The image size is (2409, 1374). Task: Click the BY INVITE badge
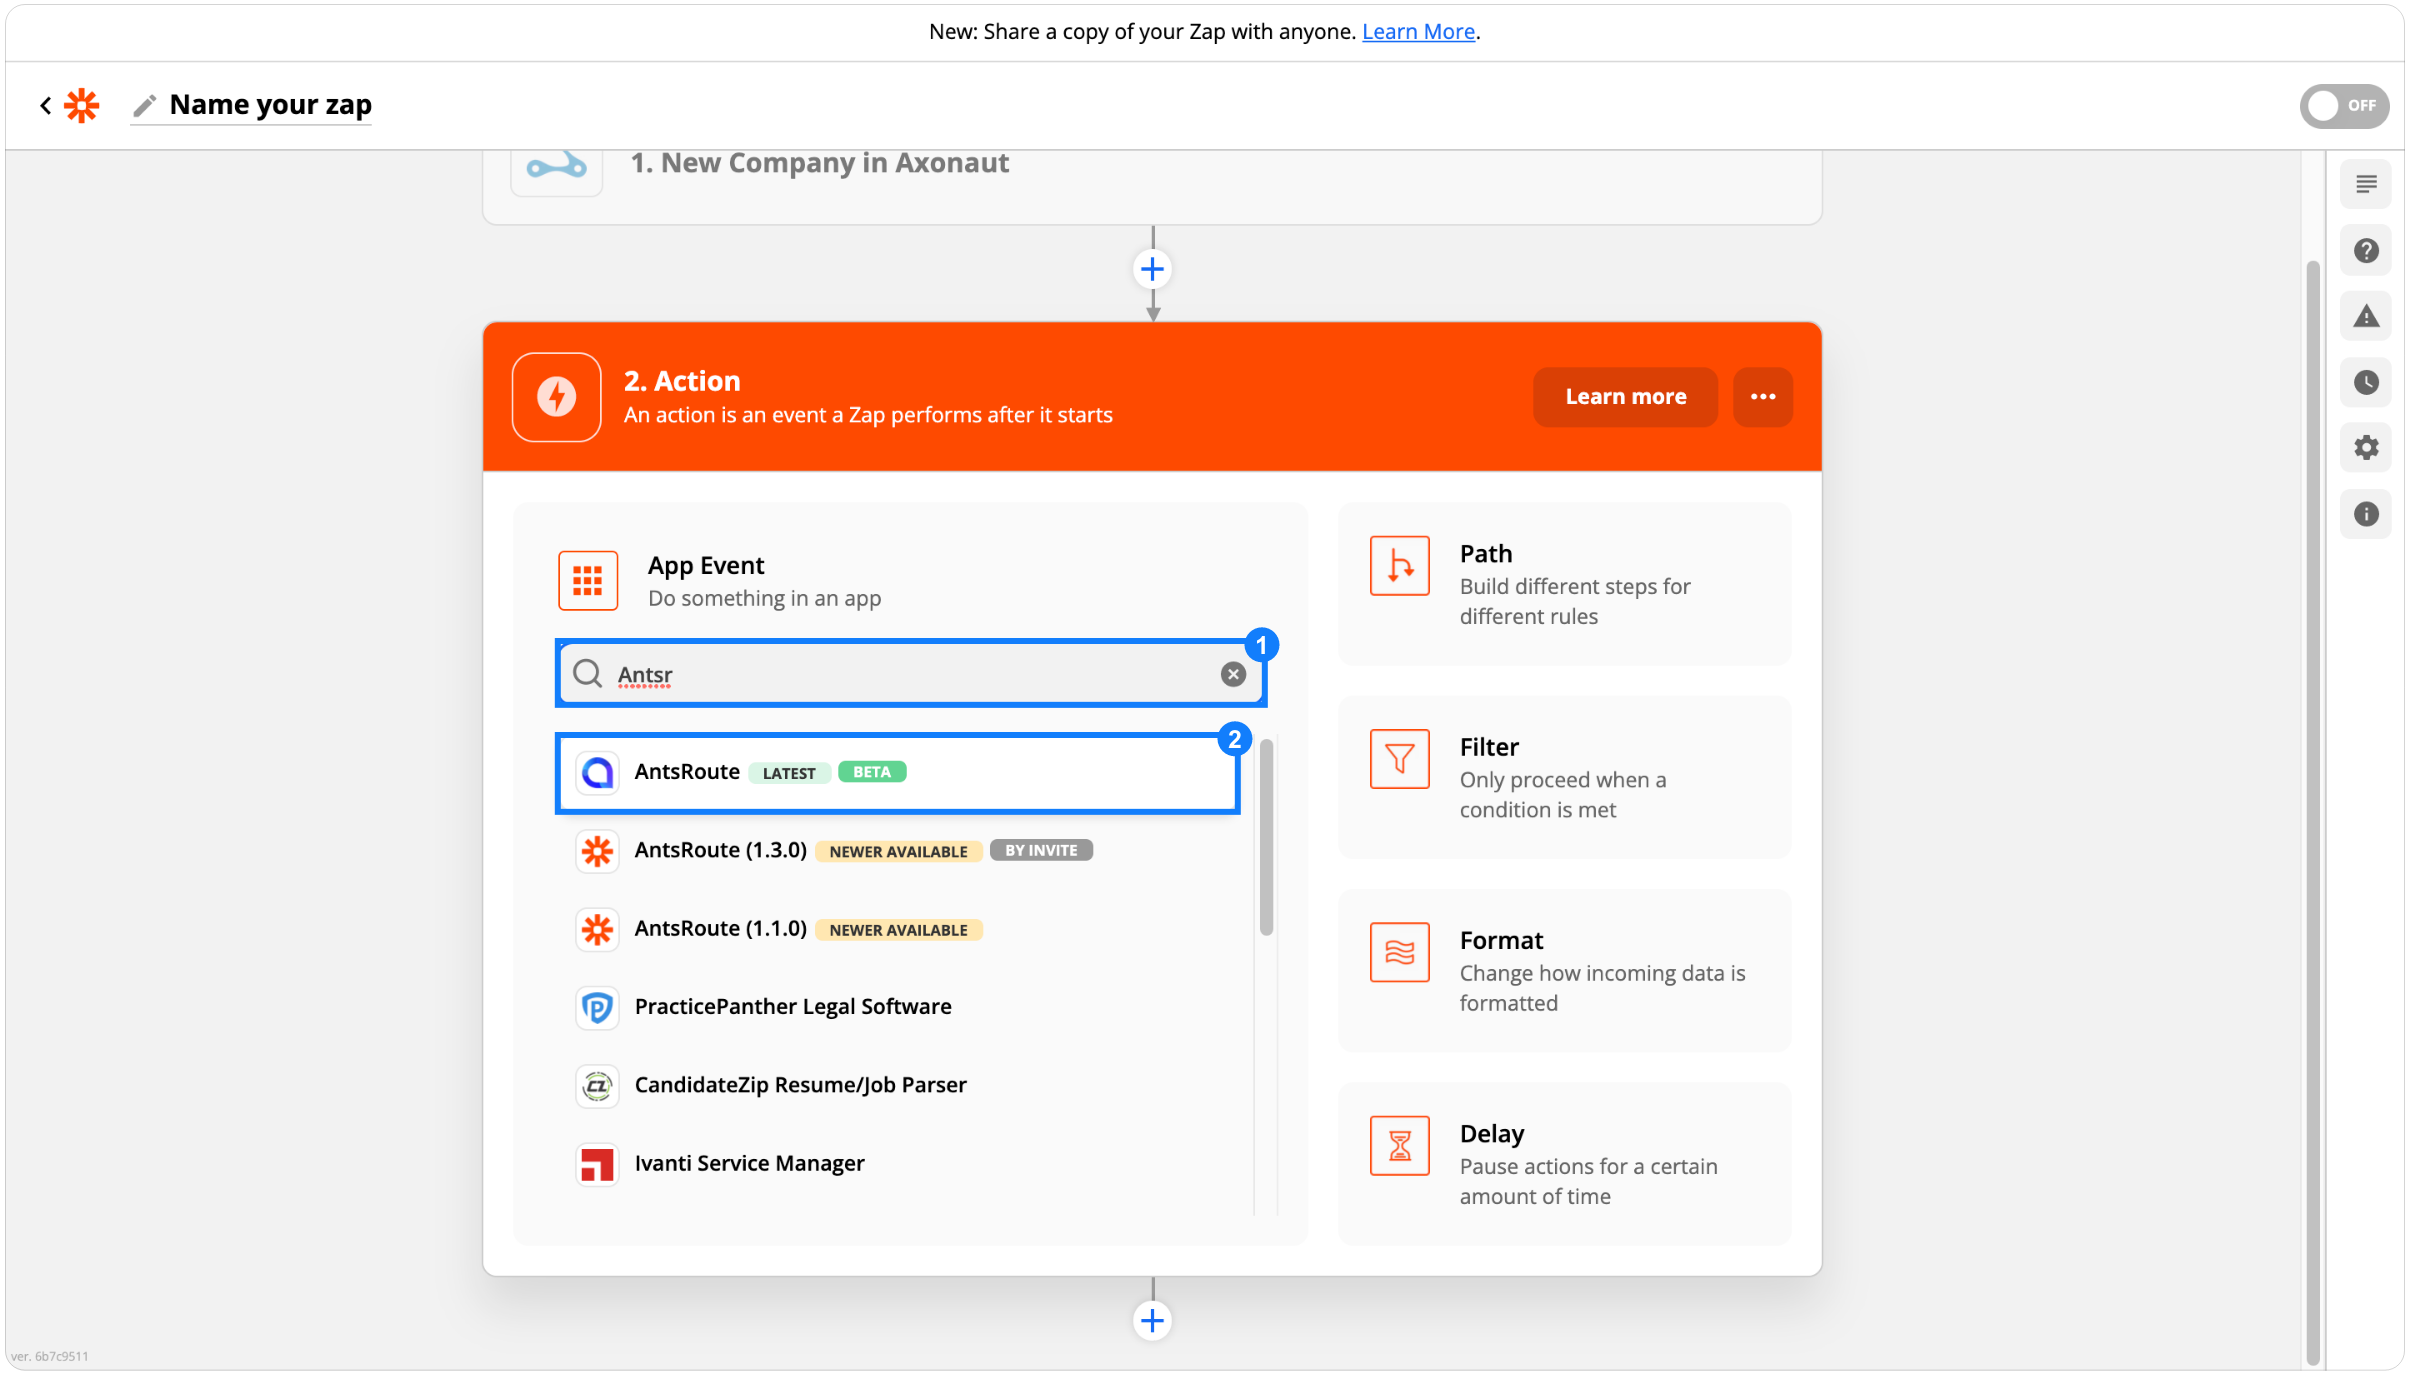point(1041,851)
